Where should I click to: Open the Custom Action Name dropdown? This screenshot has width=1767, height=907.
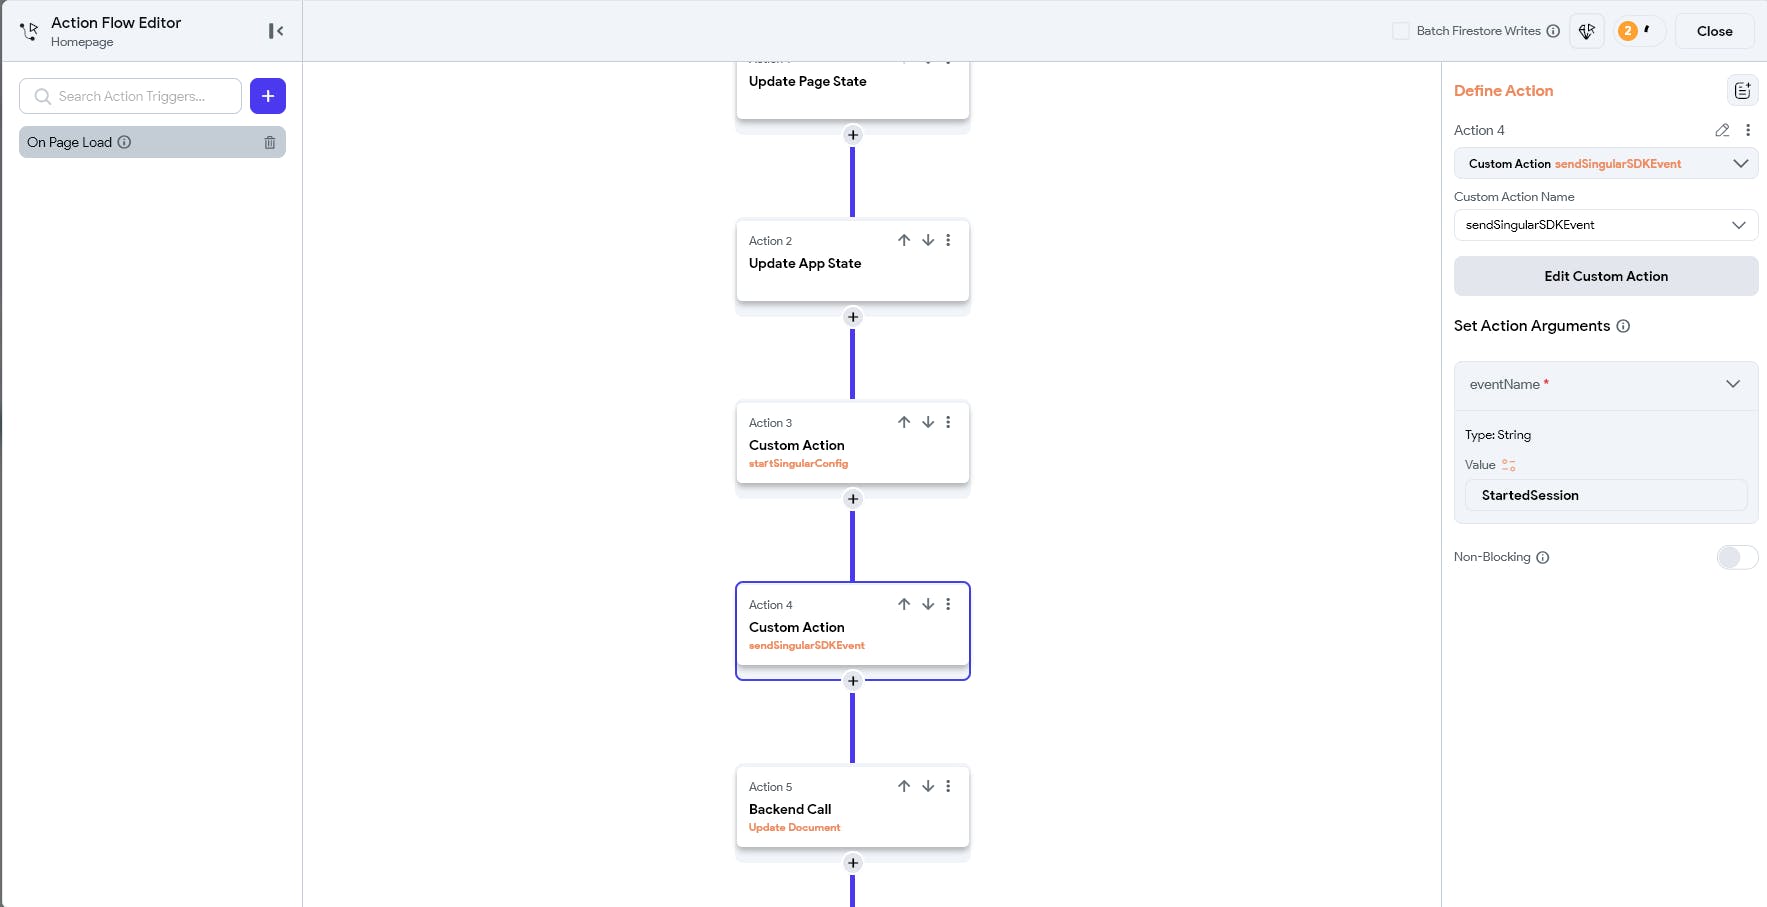[x=1605, y=225]
